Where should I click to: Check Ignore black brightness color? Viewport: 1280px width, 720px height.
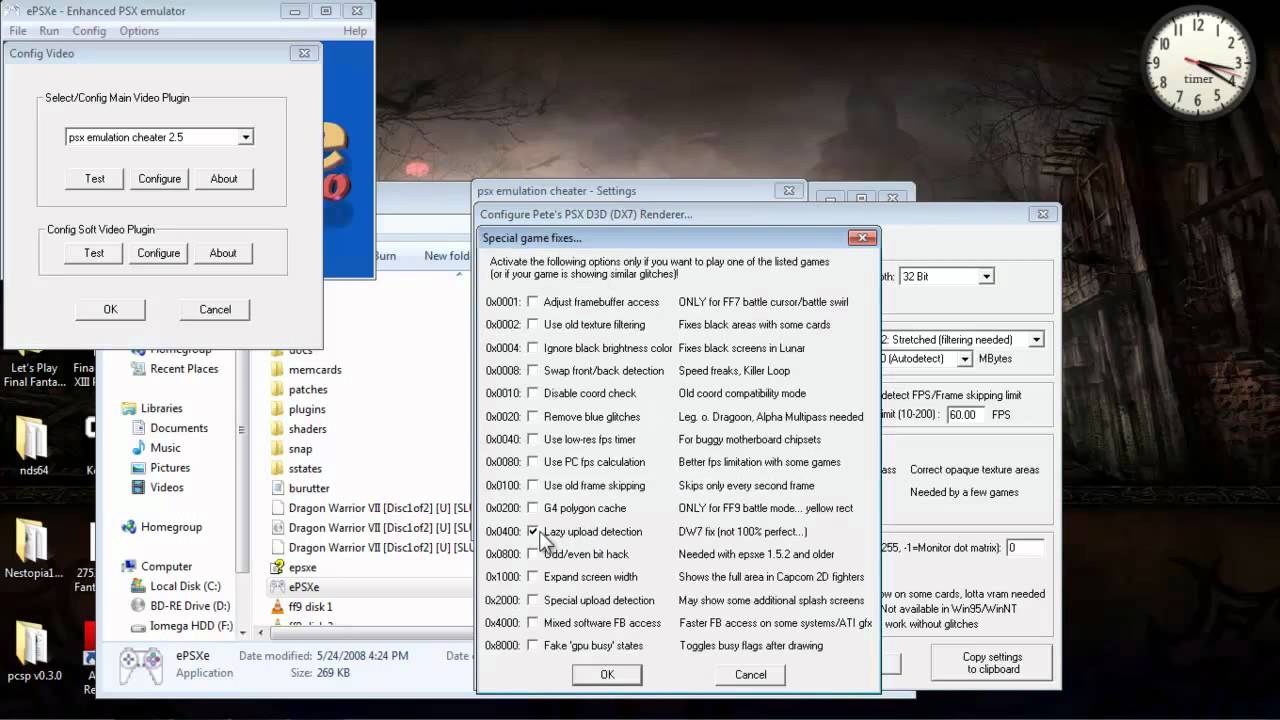[x=533, y=347]
